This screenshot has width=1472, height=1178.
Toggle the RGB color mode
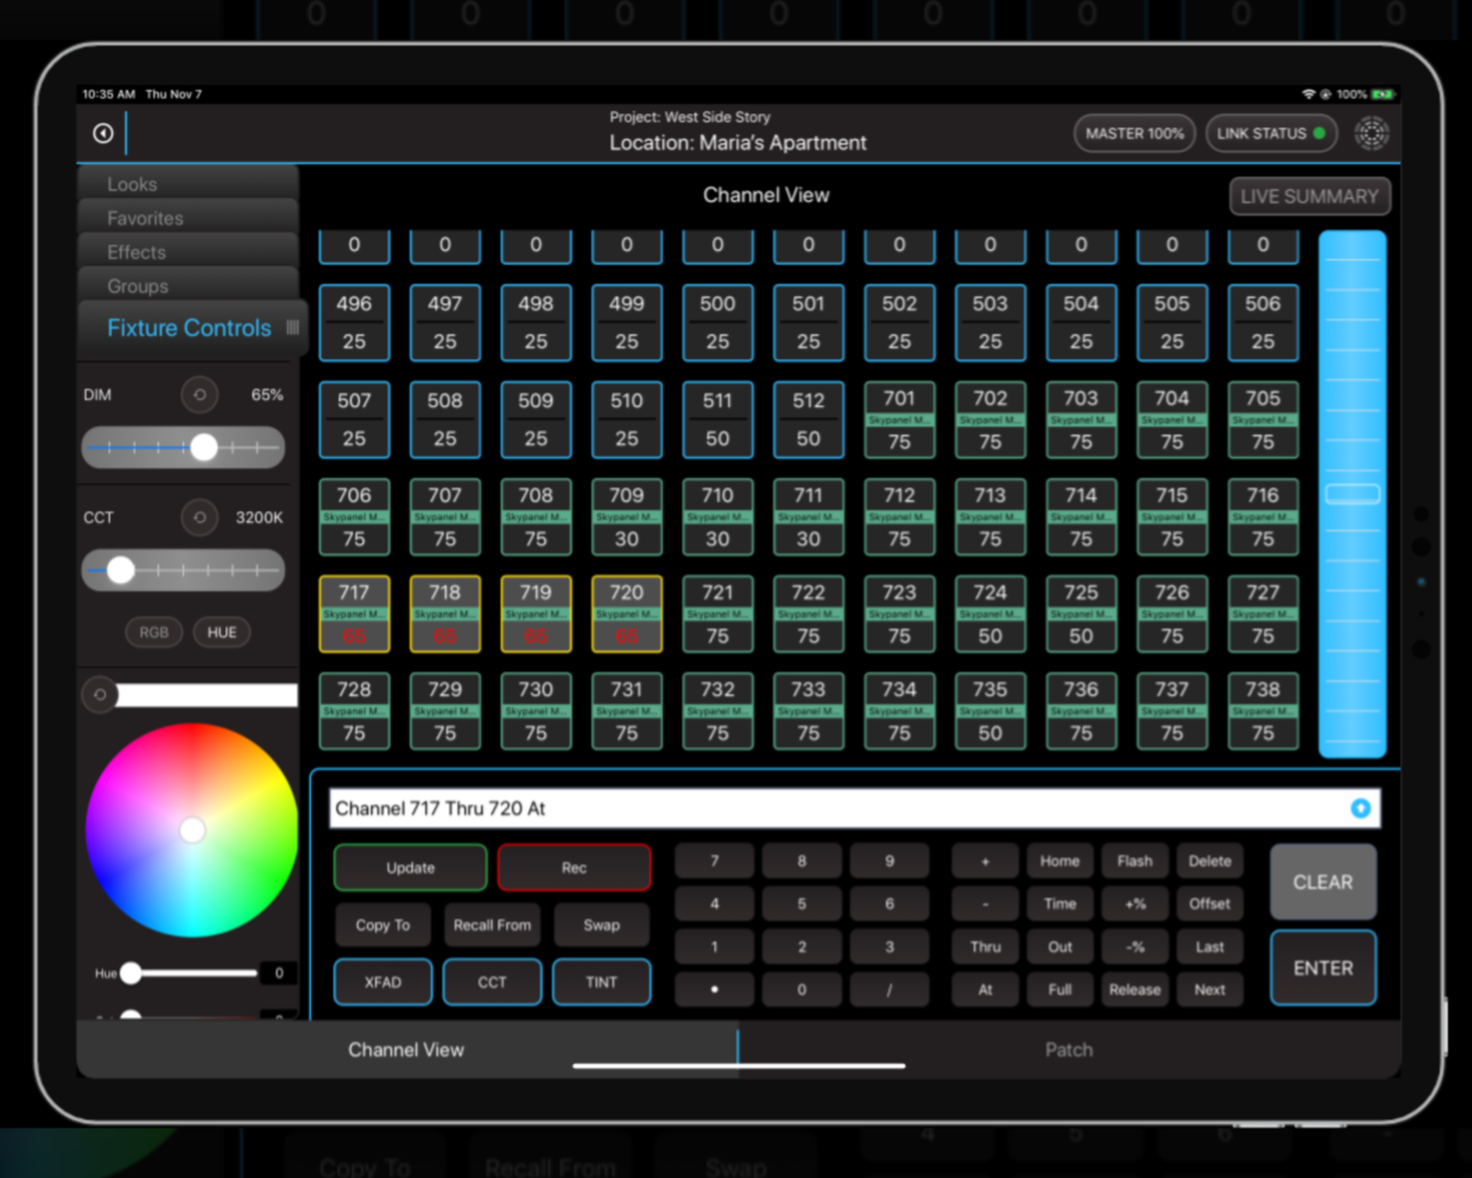pos(154,632)
